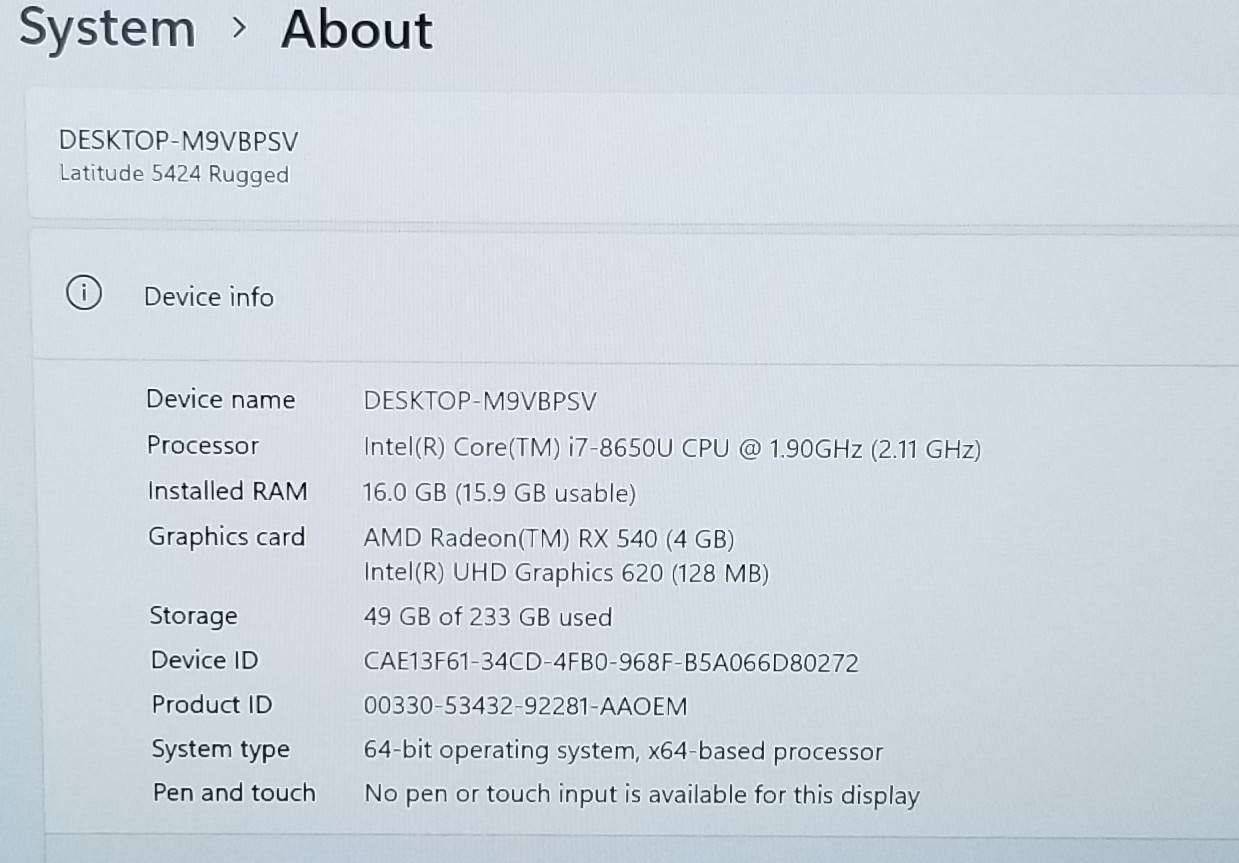Screen dimensions: 1239x863
Task: Click the Storage label
Action: pyautogui.click(x=194, y=615)
